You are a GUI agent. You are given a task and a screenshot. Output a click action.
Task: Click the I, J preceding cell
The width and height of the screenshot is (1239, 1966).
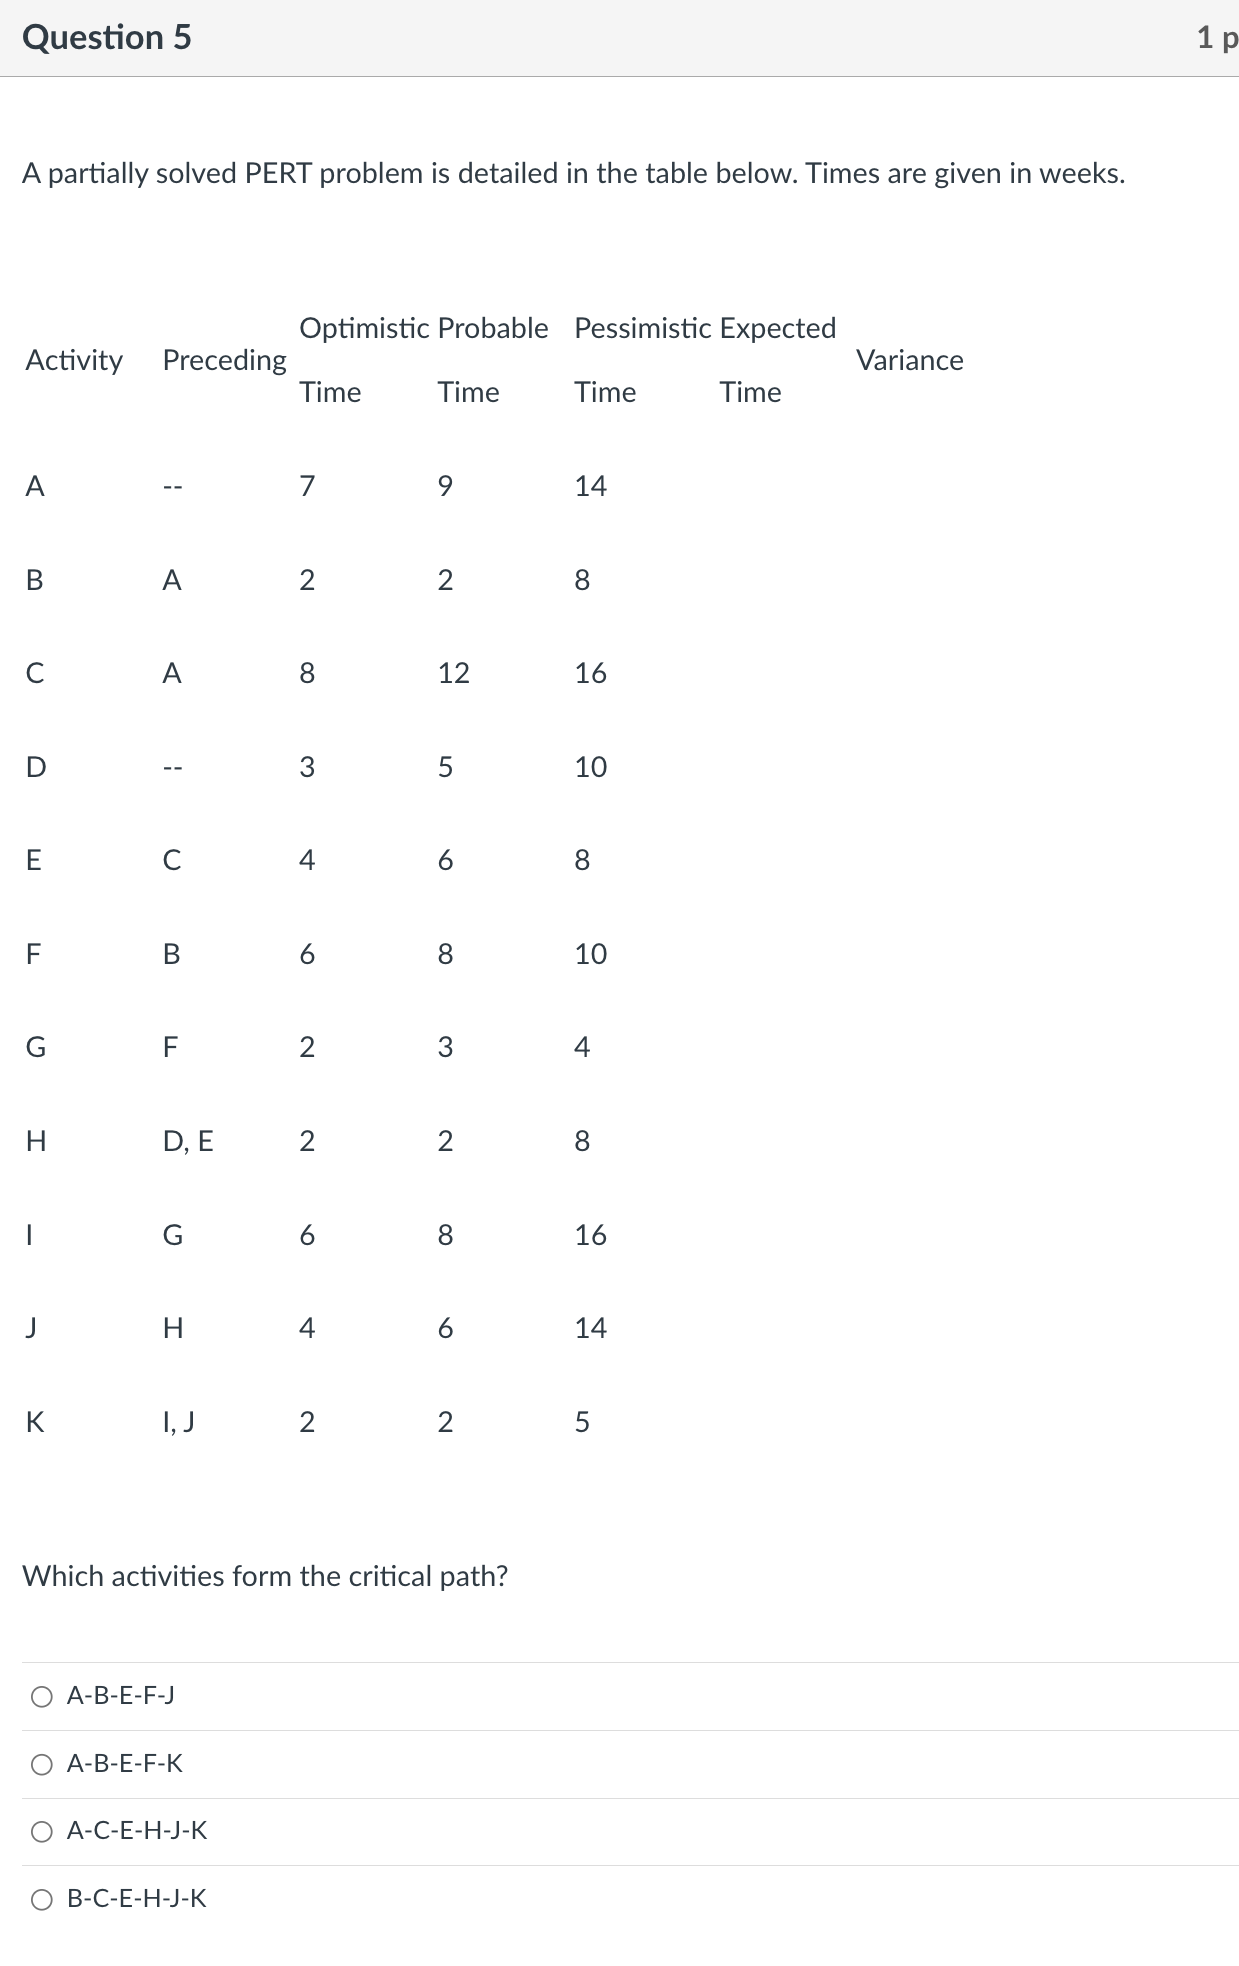(177, 1422)
